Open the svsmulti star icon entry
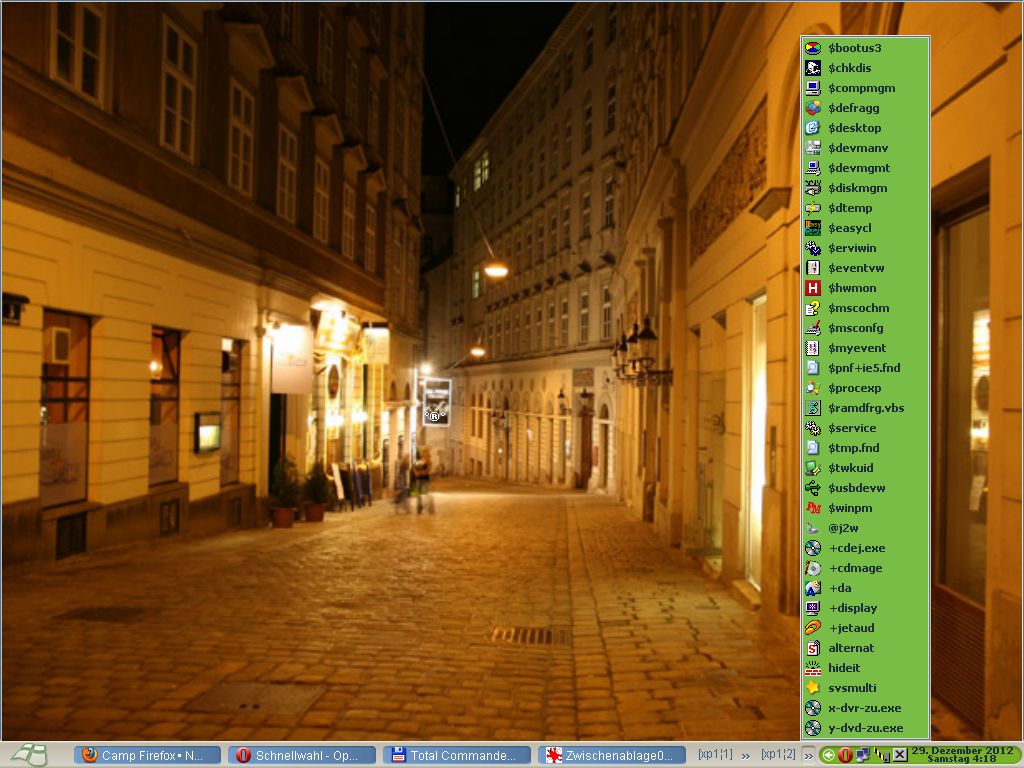 click(813, 688)
